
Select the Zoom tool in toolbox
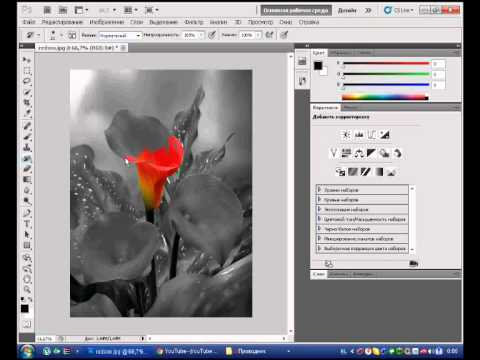27,289
